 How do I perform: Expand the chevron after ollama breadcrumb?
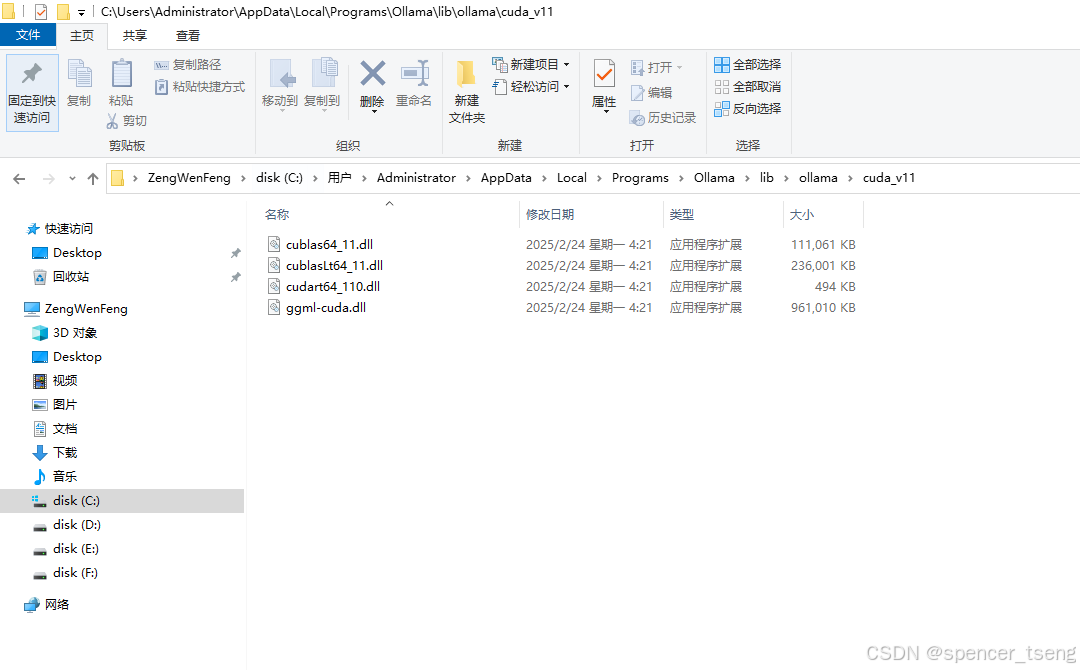(x=851, y=178)
